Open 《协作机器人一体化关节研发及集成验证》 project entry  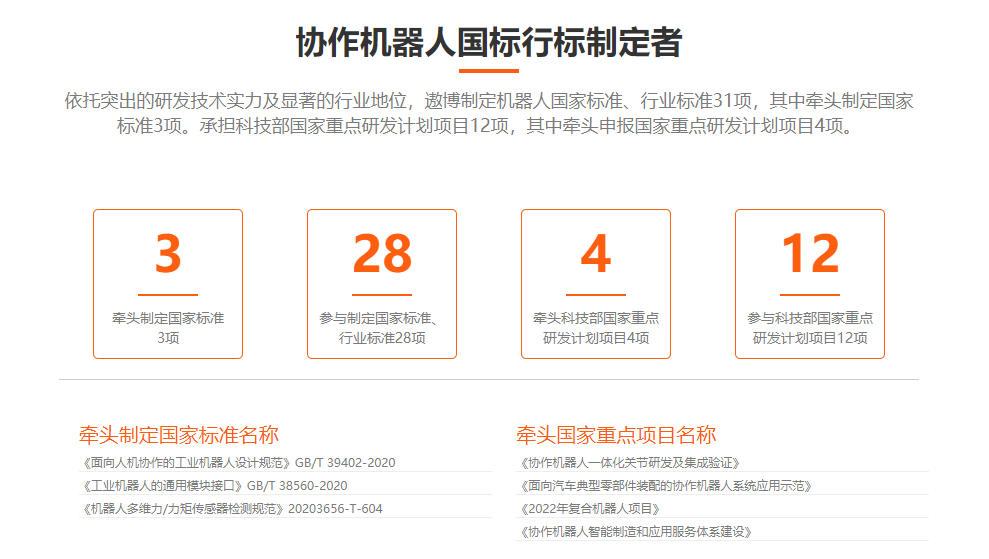click(x=630, y=463)
